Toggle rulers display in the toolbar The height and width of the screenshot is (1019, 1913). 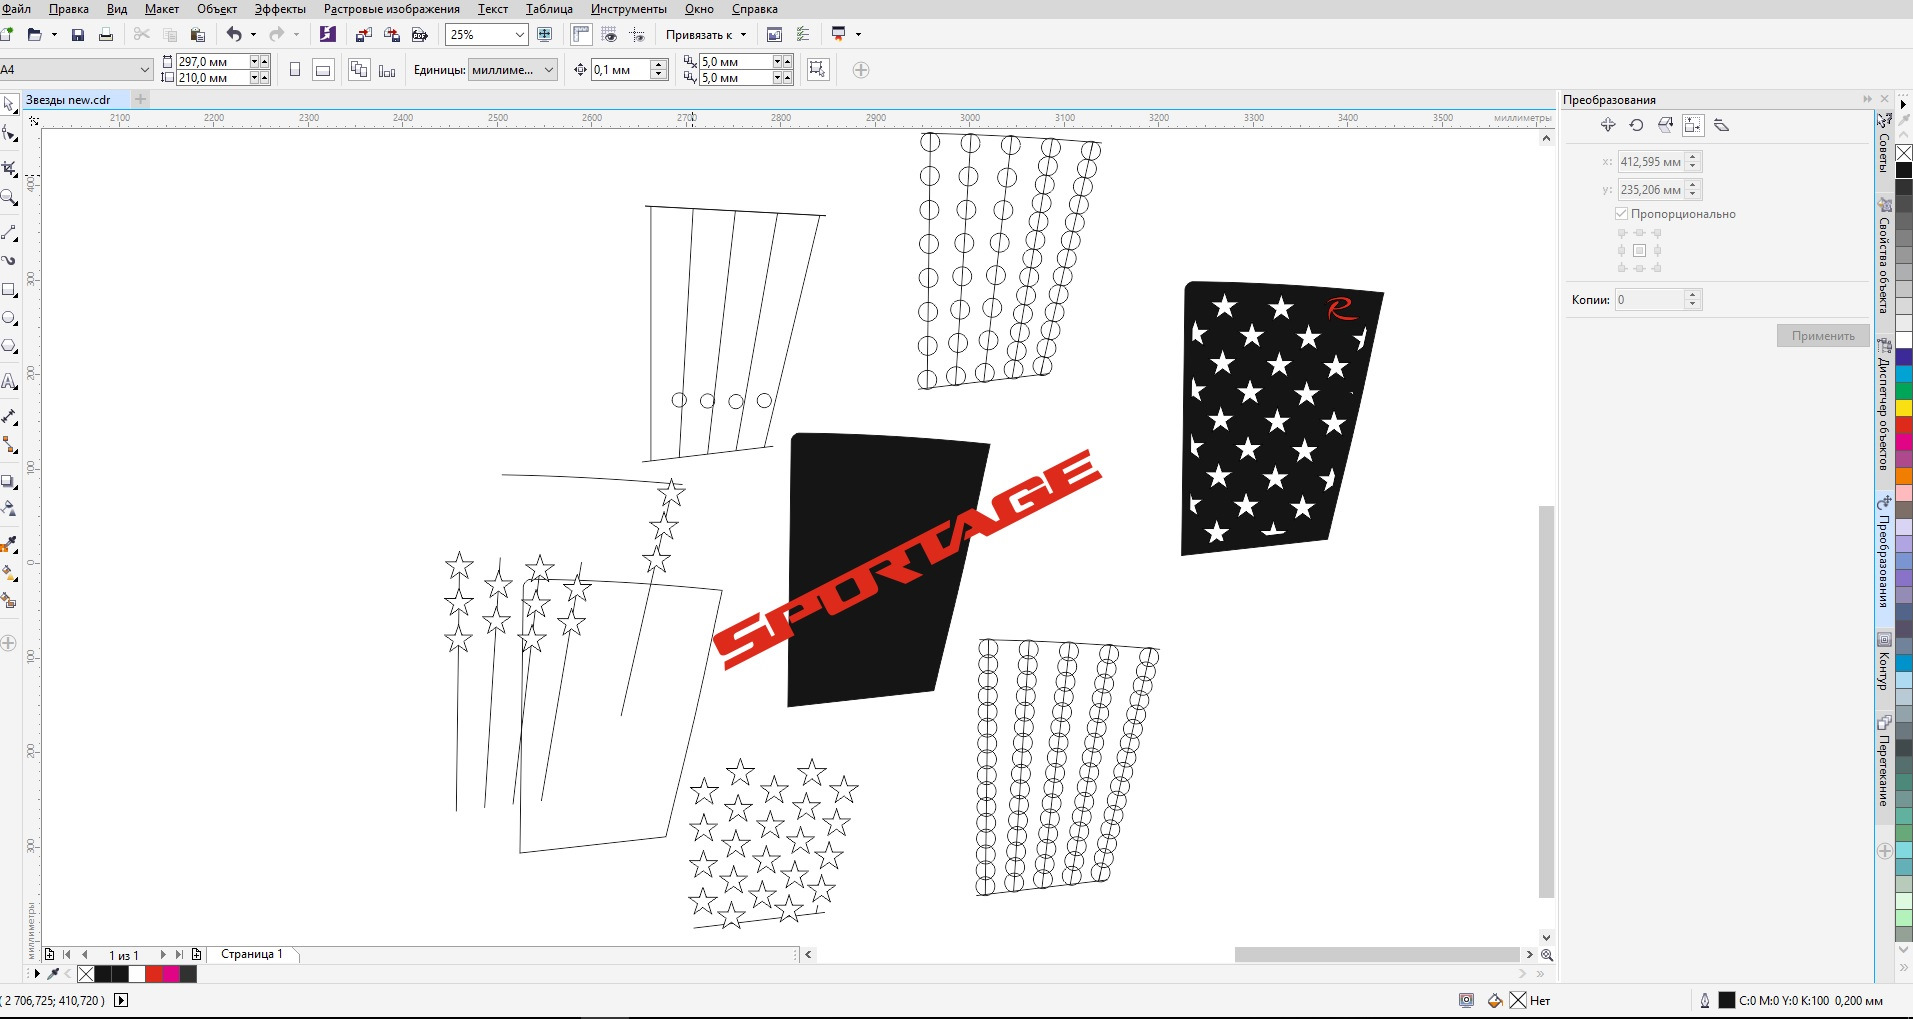[581, 35]
